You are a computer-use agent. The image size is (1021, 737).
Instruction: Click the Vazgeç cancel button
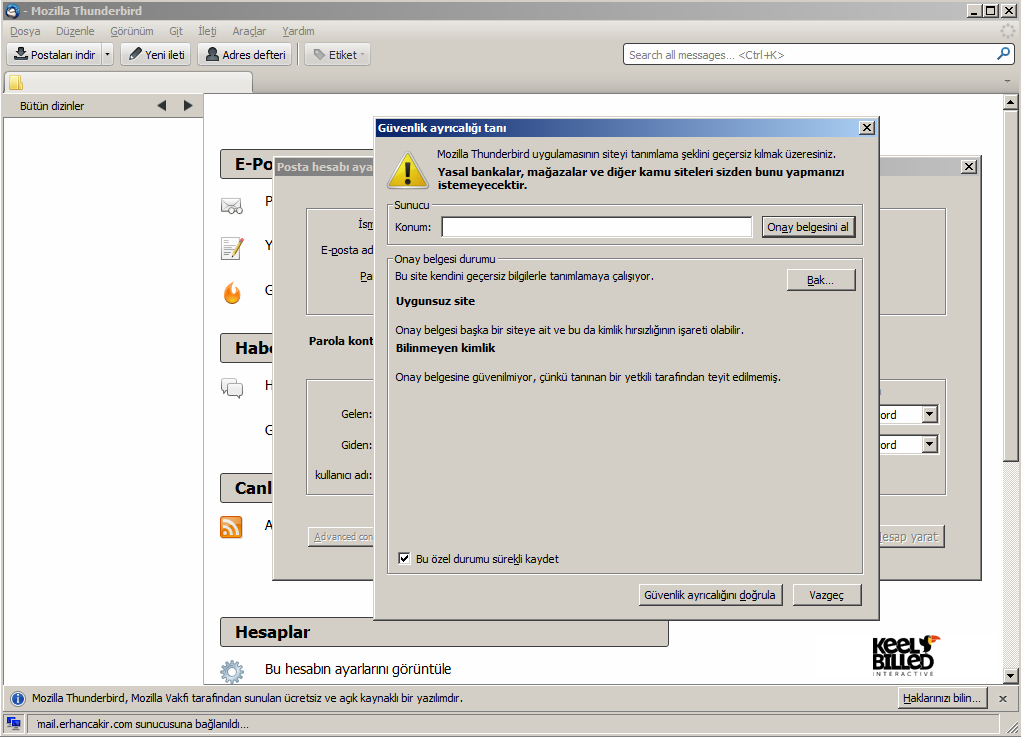(x=827, y=595)
